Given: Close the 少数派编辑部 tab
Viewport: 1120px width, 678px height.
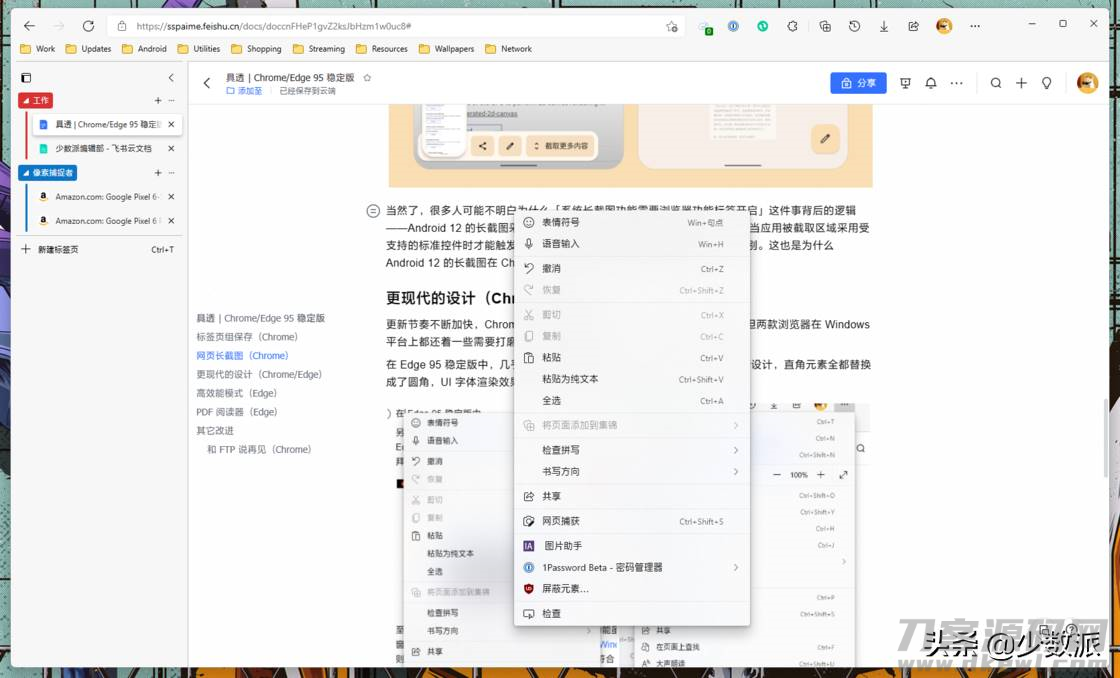Looking at the screenshot, I should (171, 149).
